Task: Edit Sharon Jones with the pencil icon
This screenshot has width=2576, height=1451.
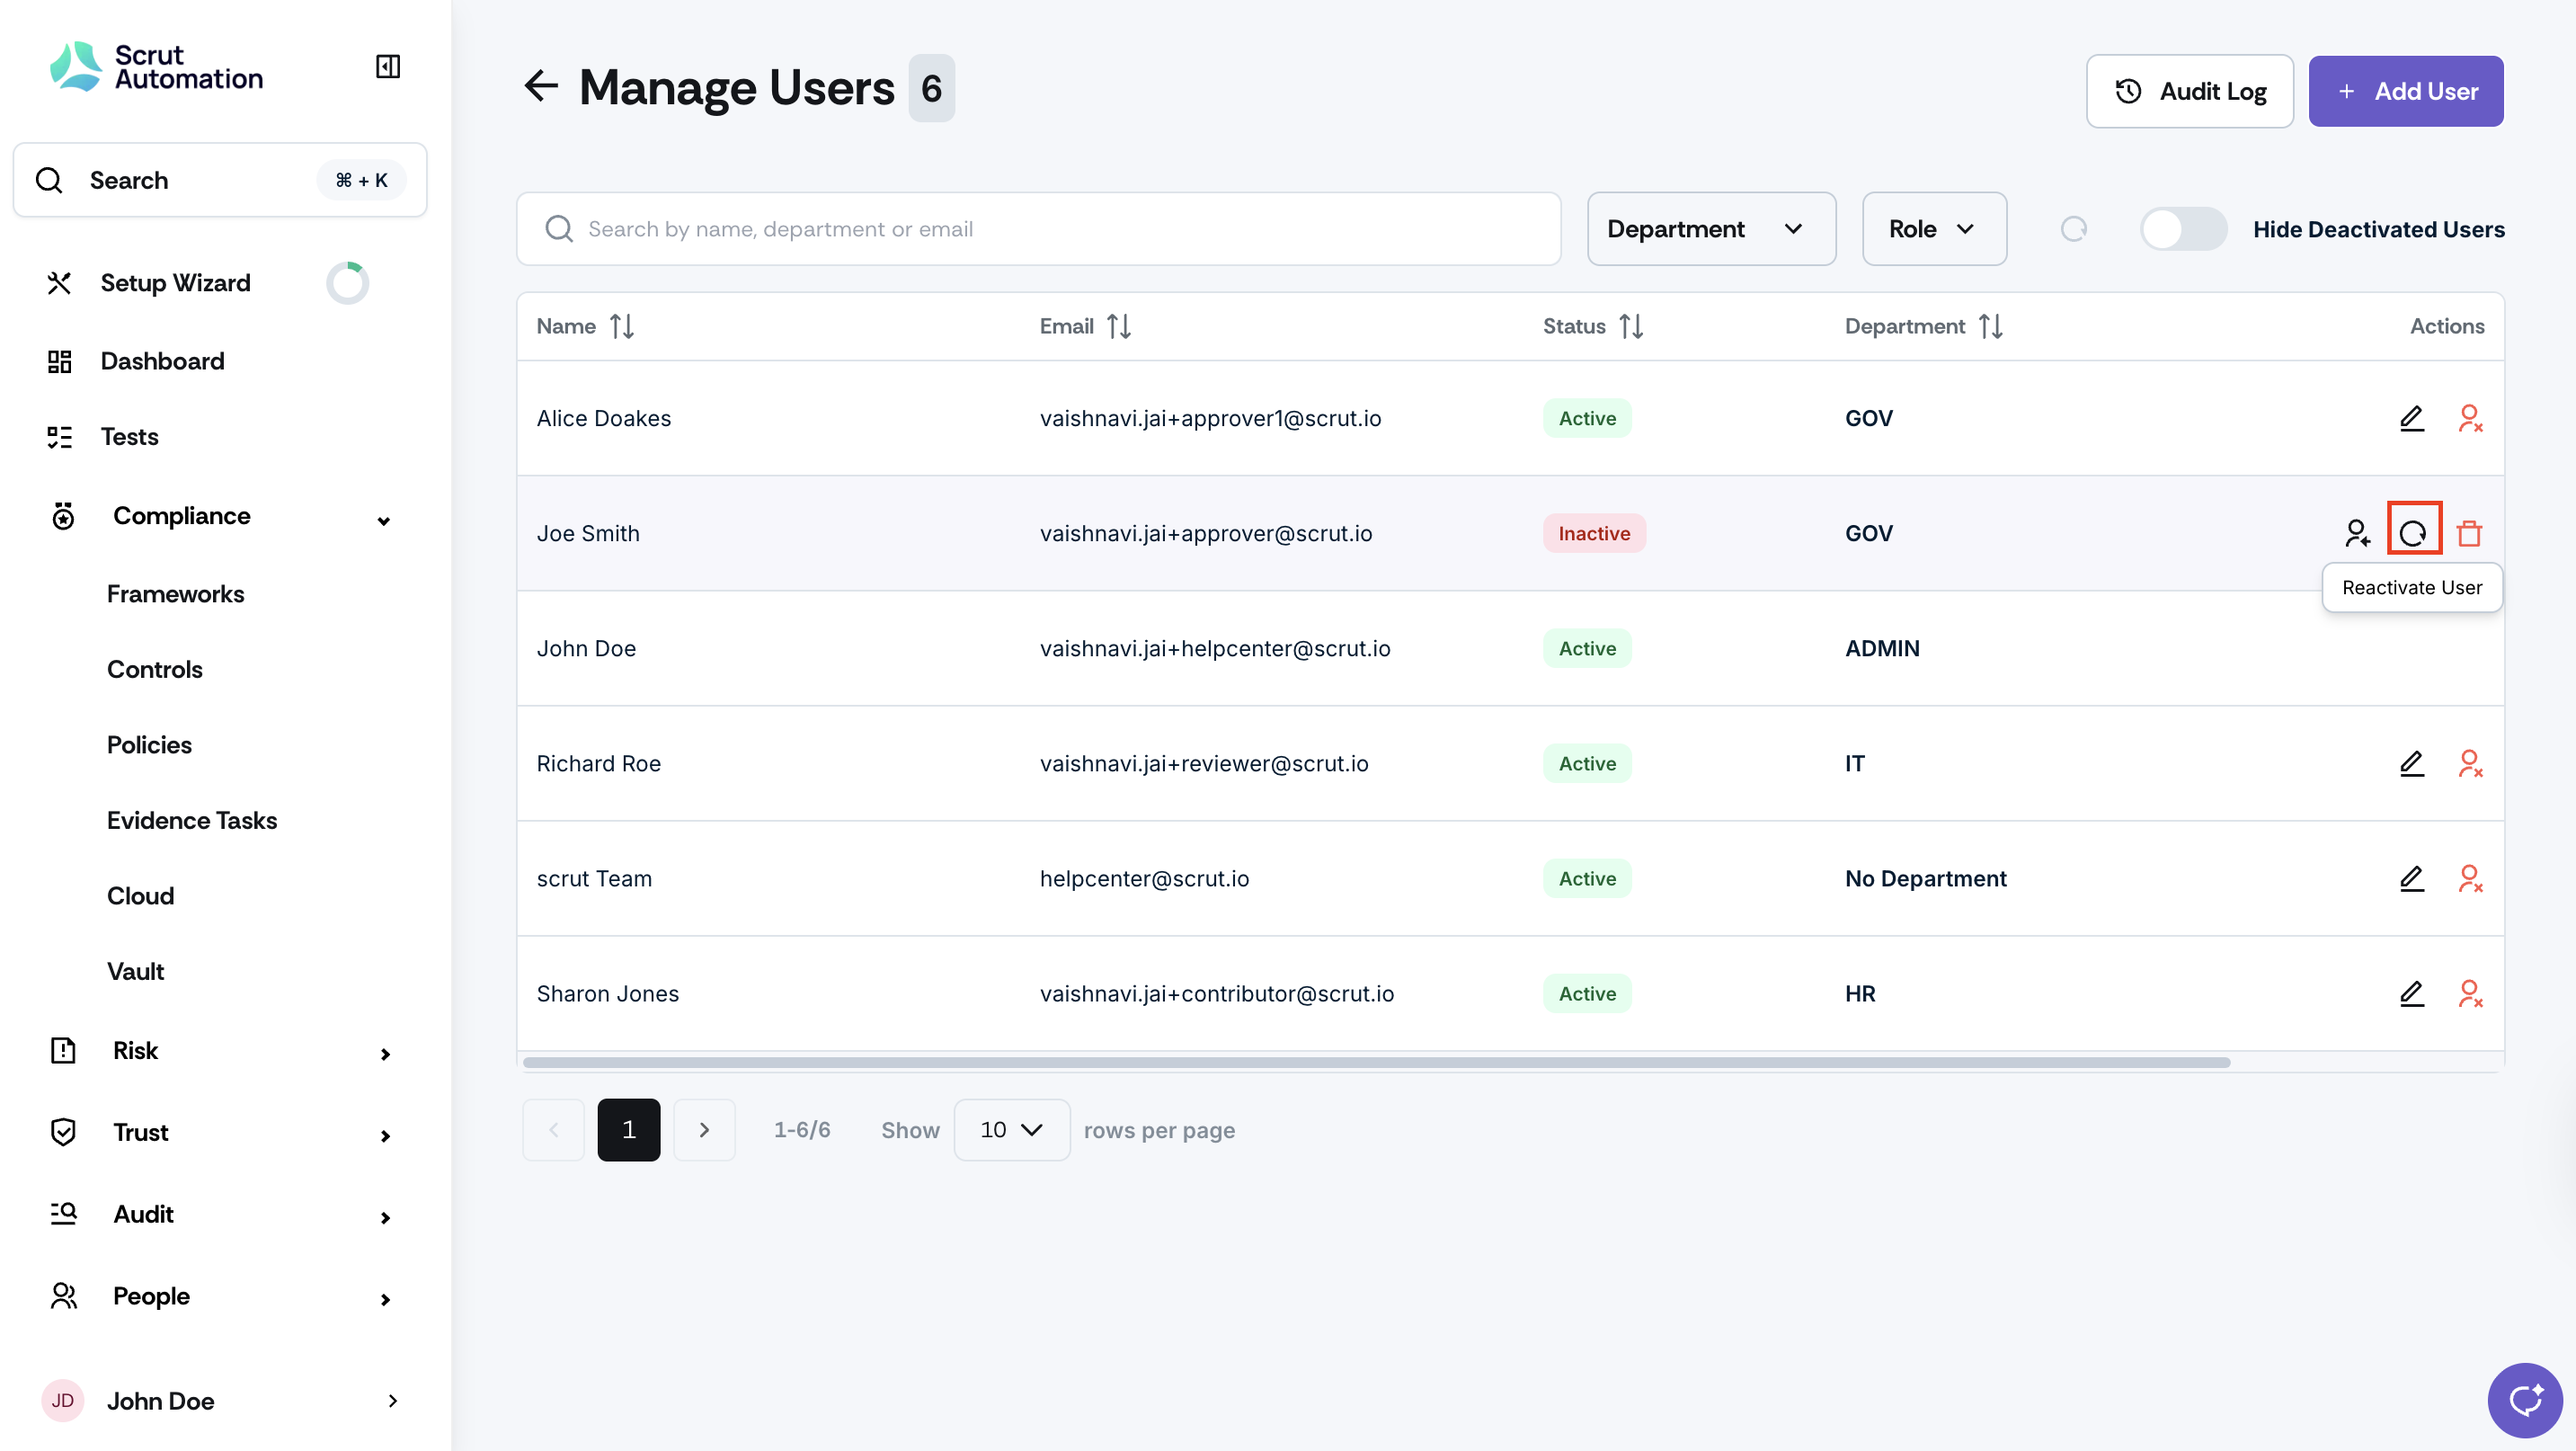Action: tap(2411, 993)
